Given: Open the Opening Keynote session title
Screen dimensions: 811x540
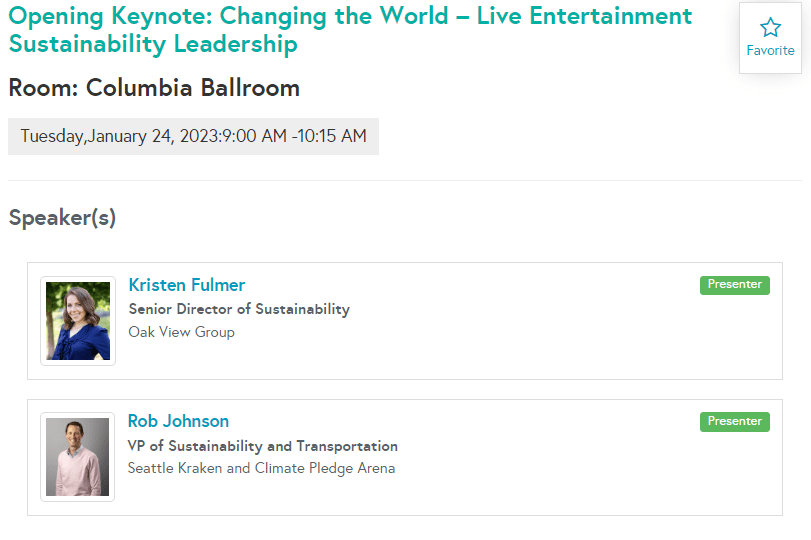Looking at the screenshot, I should pos(350,29).
